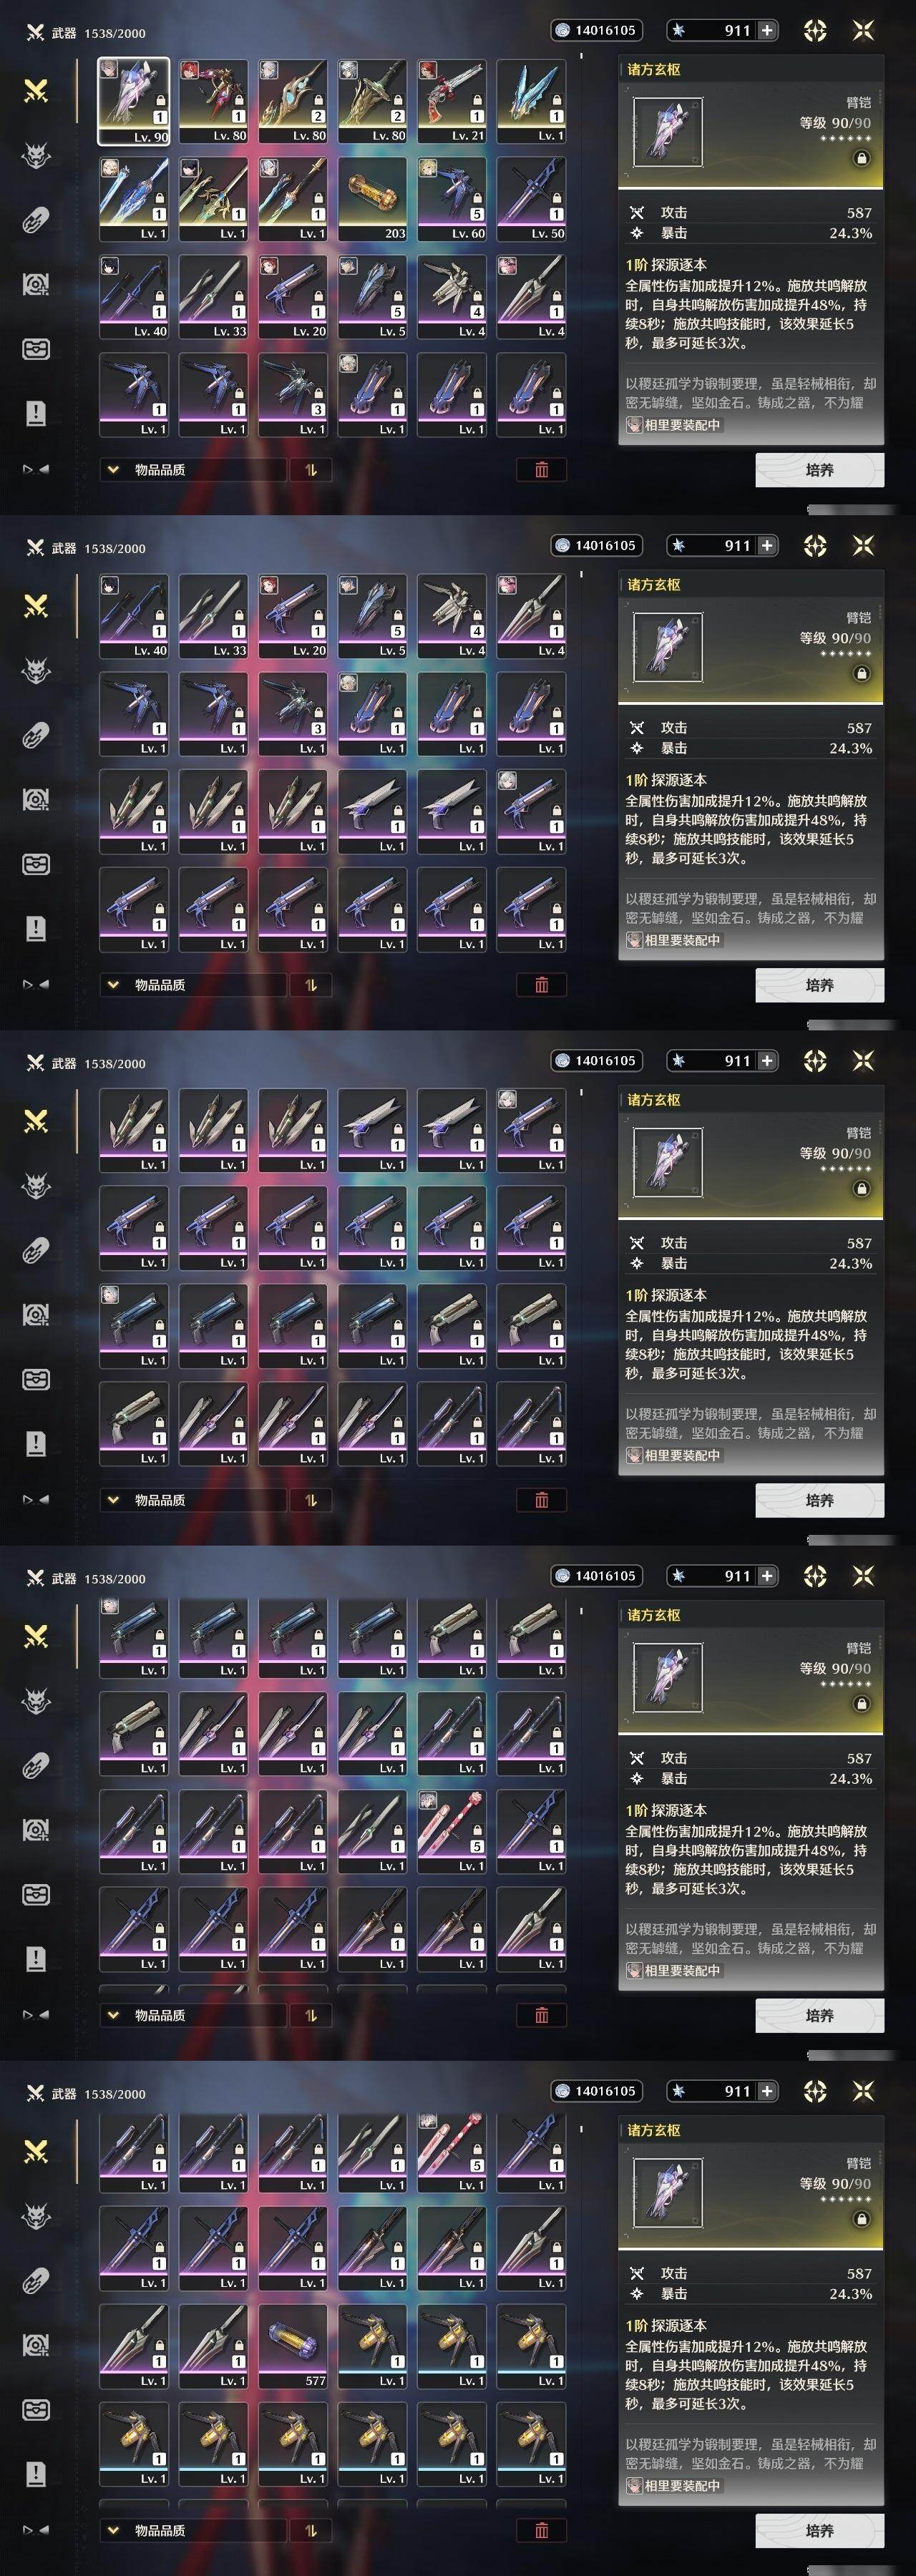Screen dimensions: 916x2576
Task: Select the Lv. 21 pistol weapon
Action: point(452,101)
